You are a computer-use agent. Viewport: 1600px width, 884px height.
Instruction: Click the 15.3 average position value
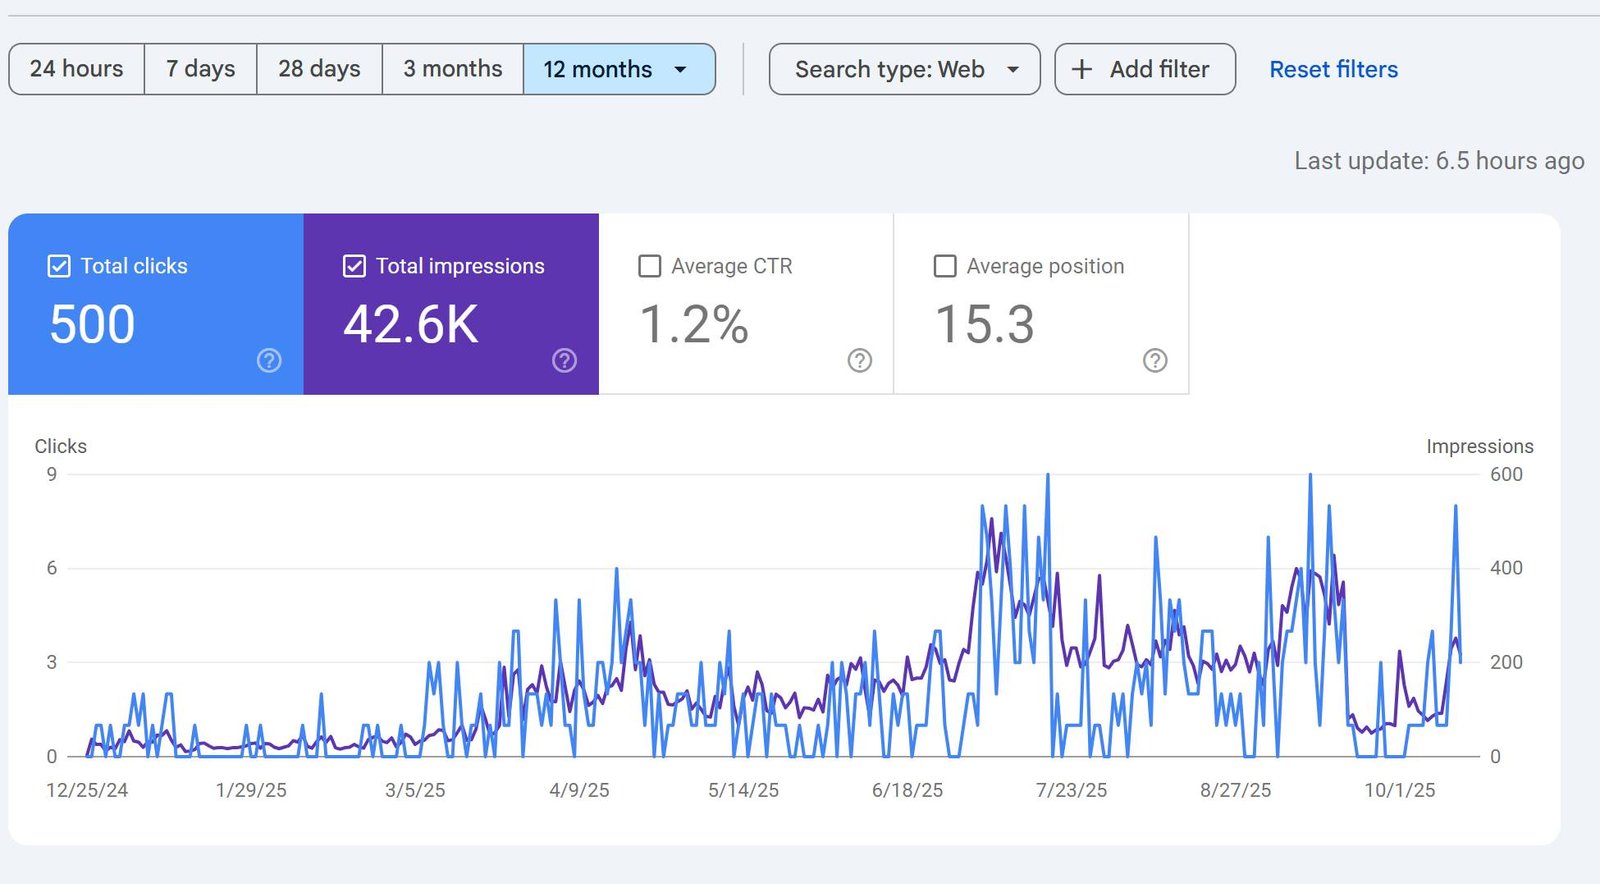pos(985,325)
